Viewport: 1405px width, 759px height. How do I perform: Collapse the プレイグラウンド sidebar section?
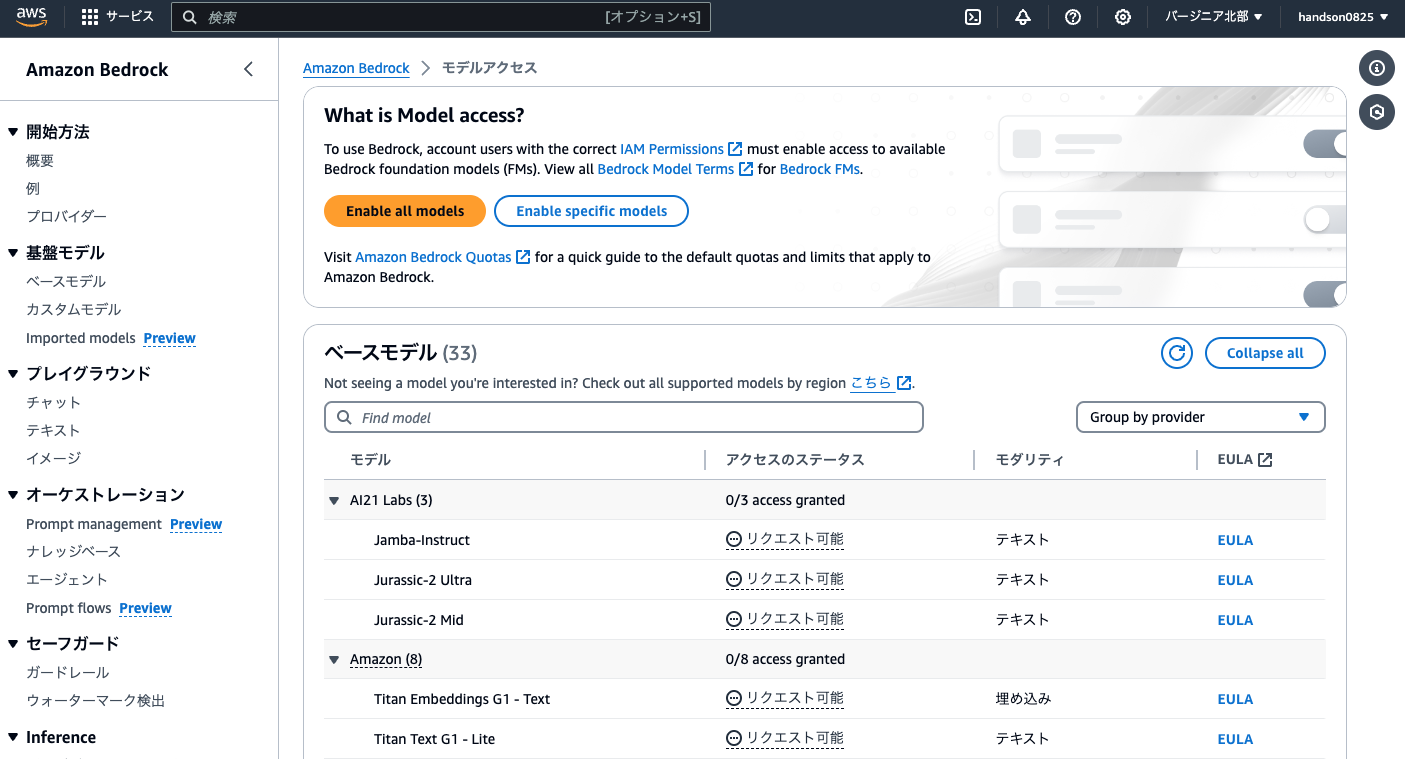pos(13,374)
